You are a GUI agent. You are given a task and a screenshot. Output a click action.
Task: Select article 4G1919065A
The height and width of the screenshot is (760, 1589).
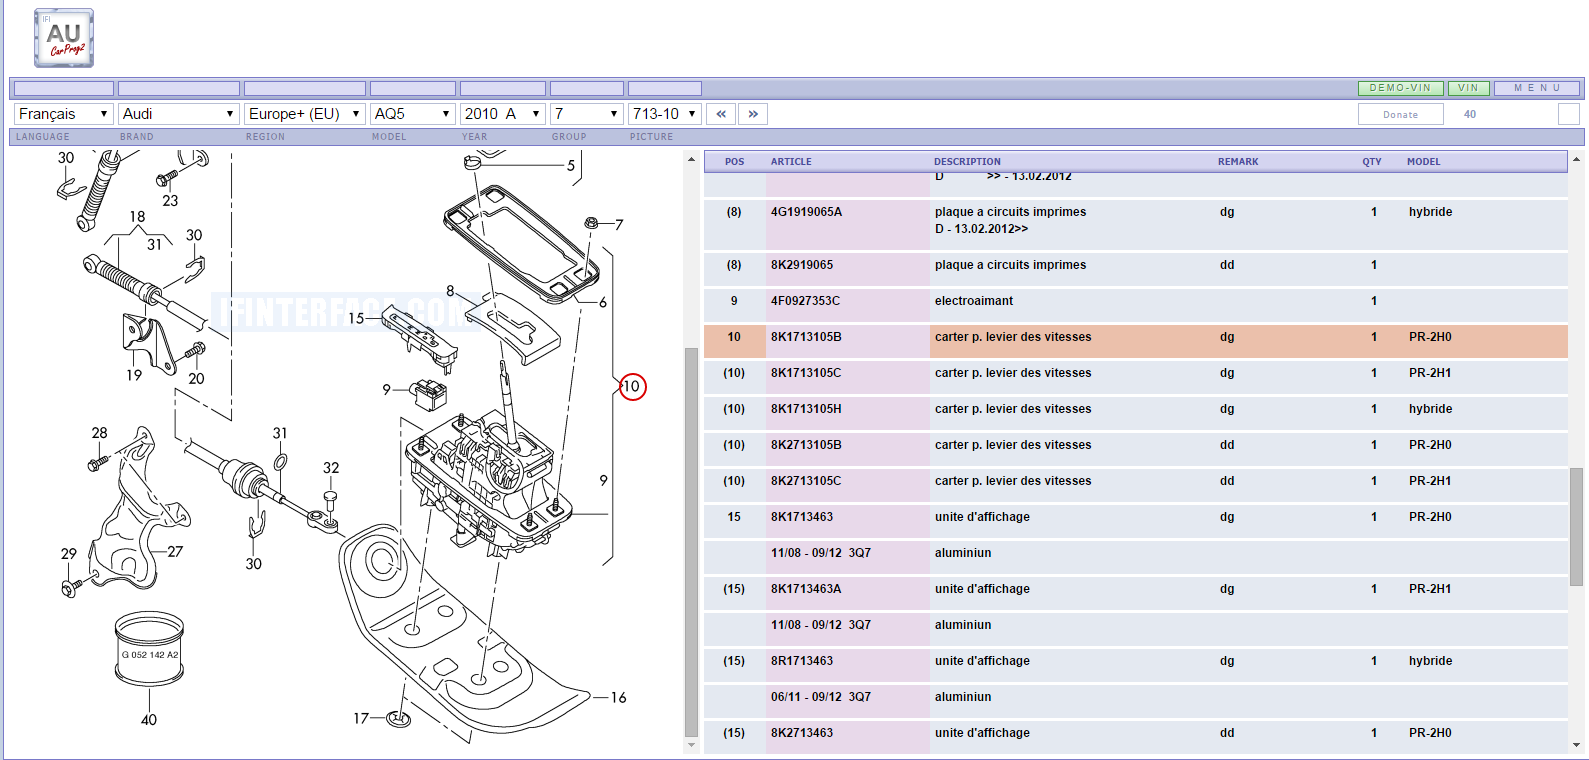click(x=806, y=212)
